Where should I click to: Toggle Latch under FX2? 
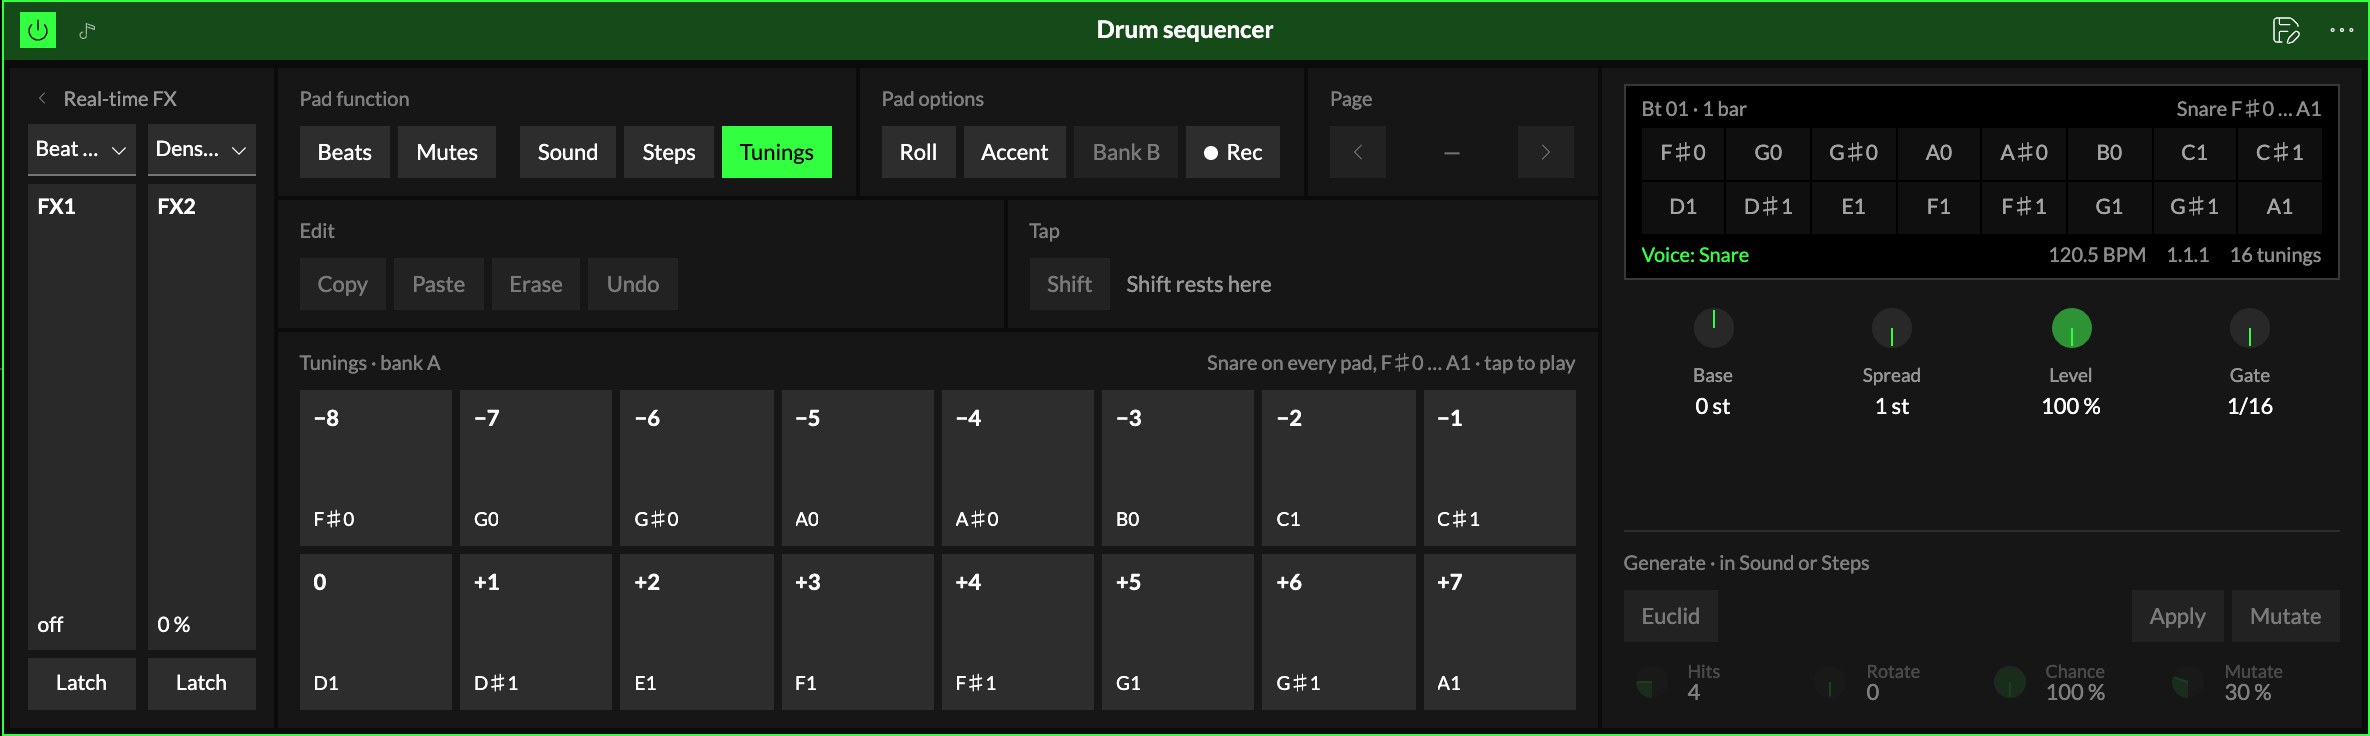point(202,683)
